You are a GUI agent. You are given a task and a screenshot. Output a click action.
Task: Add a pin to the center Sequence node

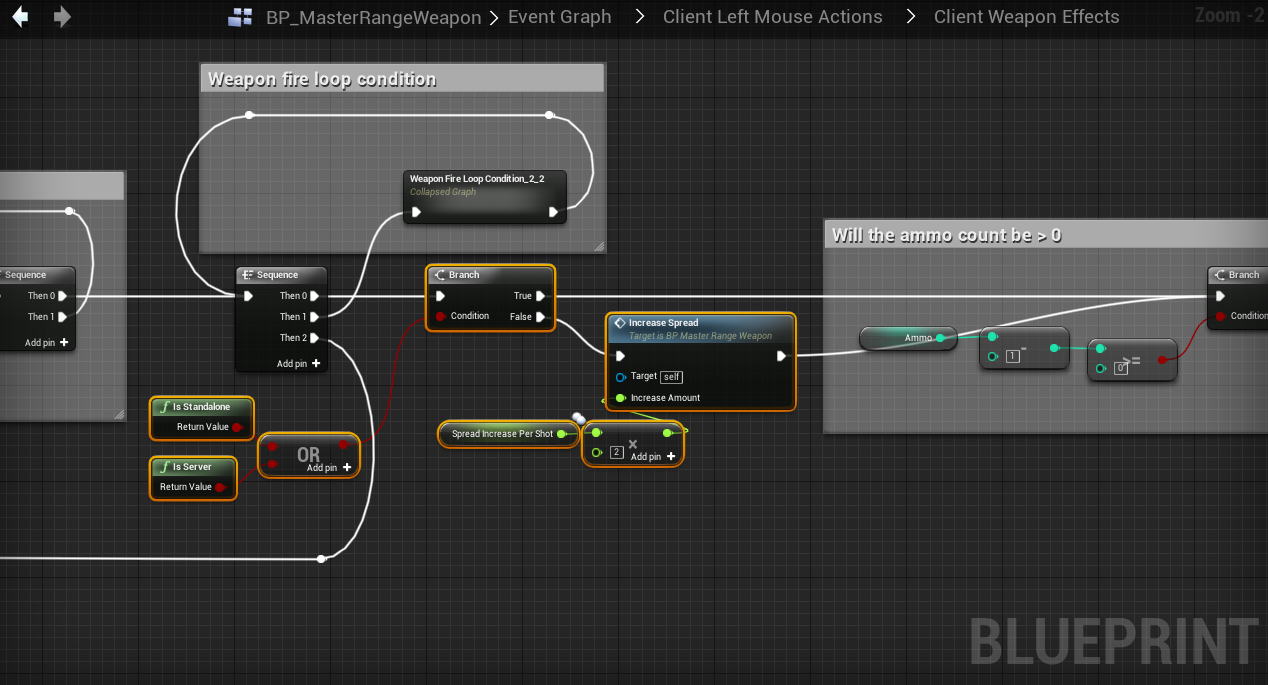point(316,364)
